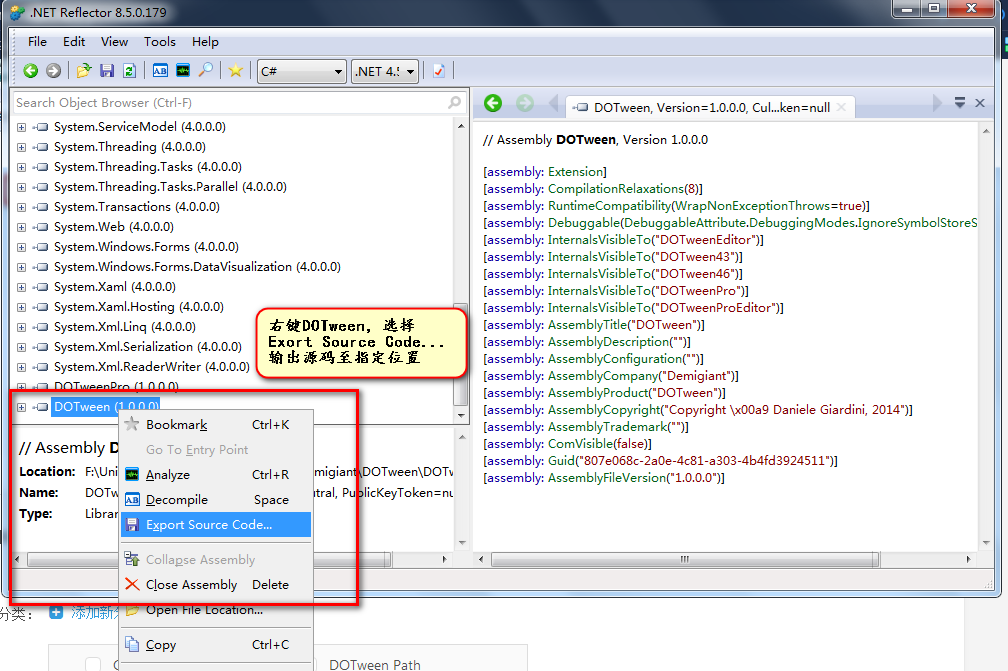Viewport: 1008px width, 671px height.
Task: Click the ComVisible attribute link
Action: coord(581,444)
